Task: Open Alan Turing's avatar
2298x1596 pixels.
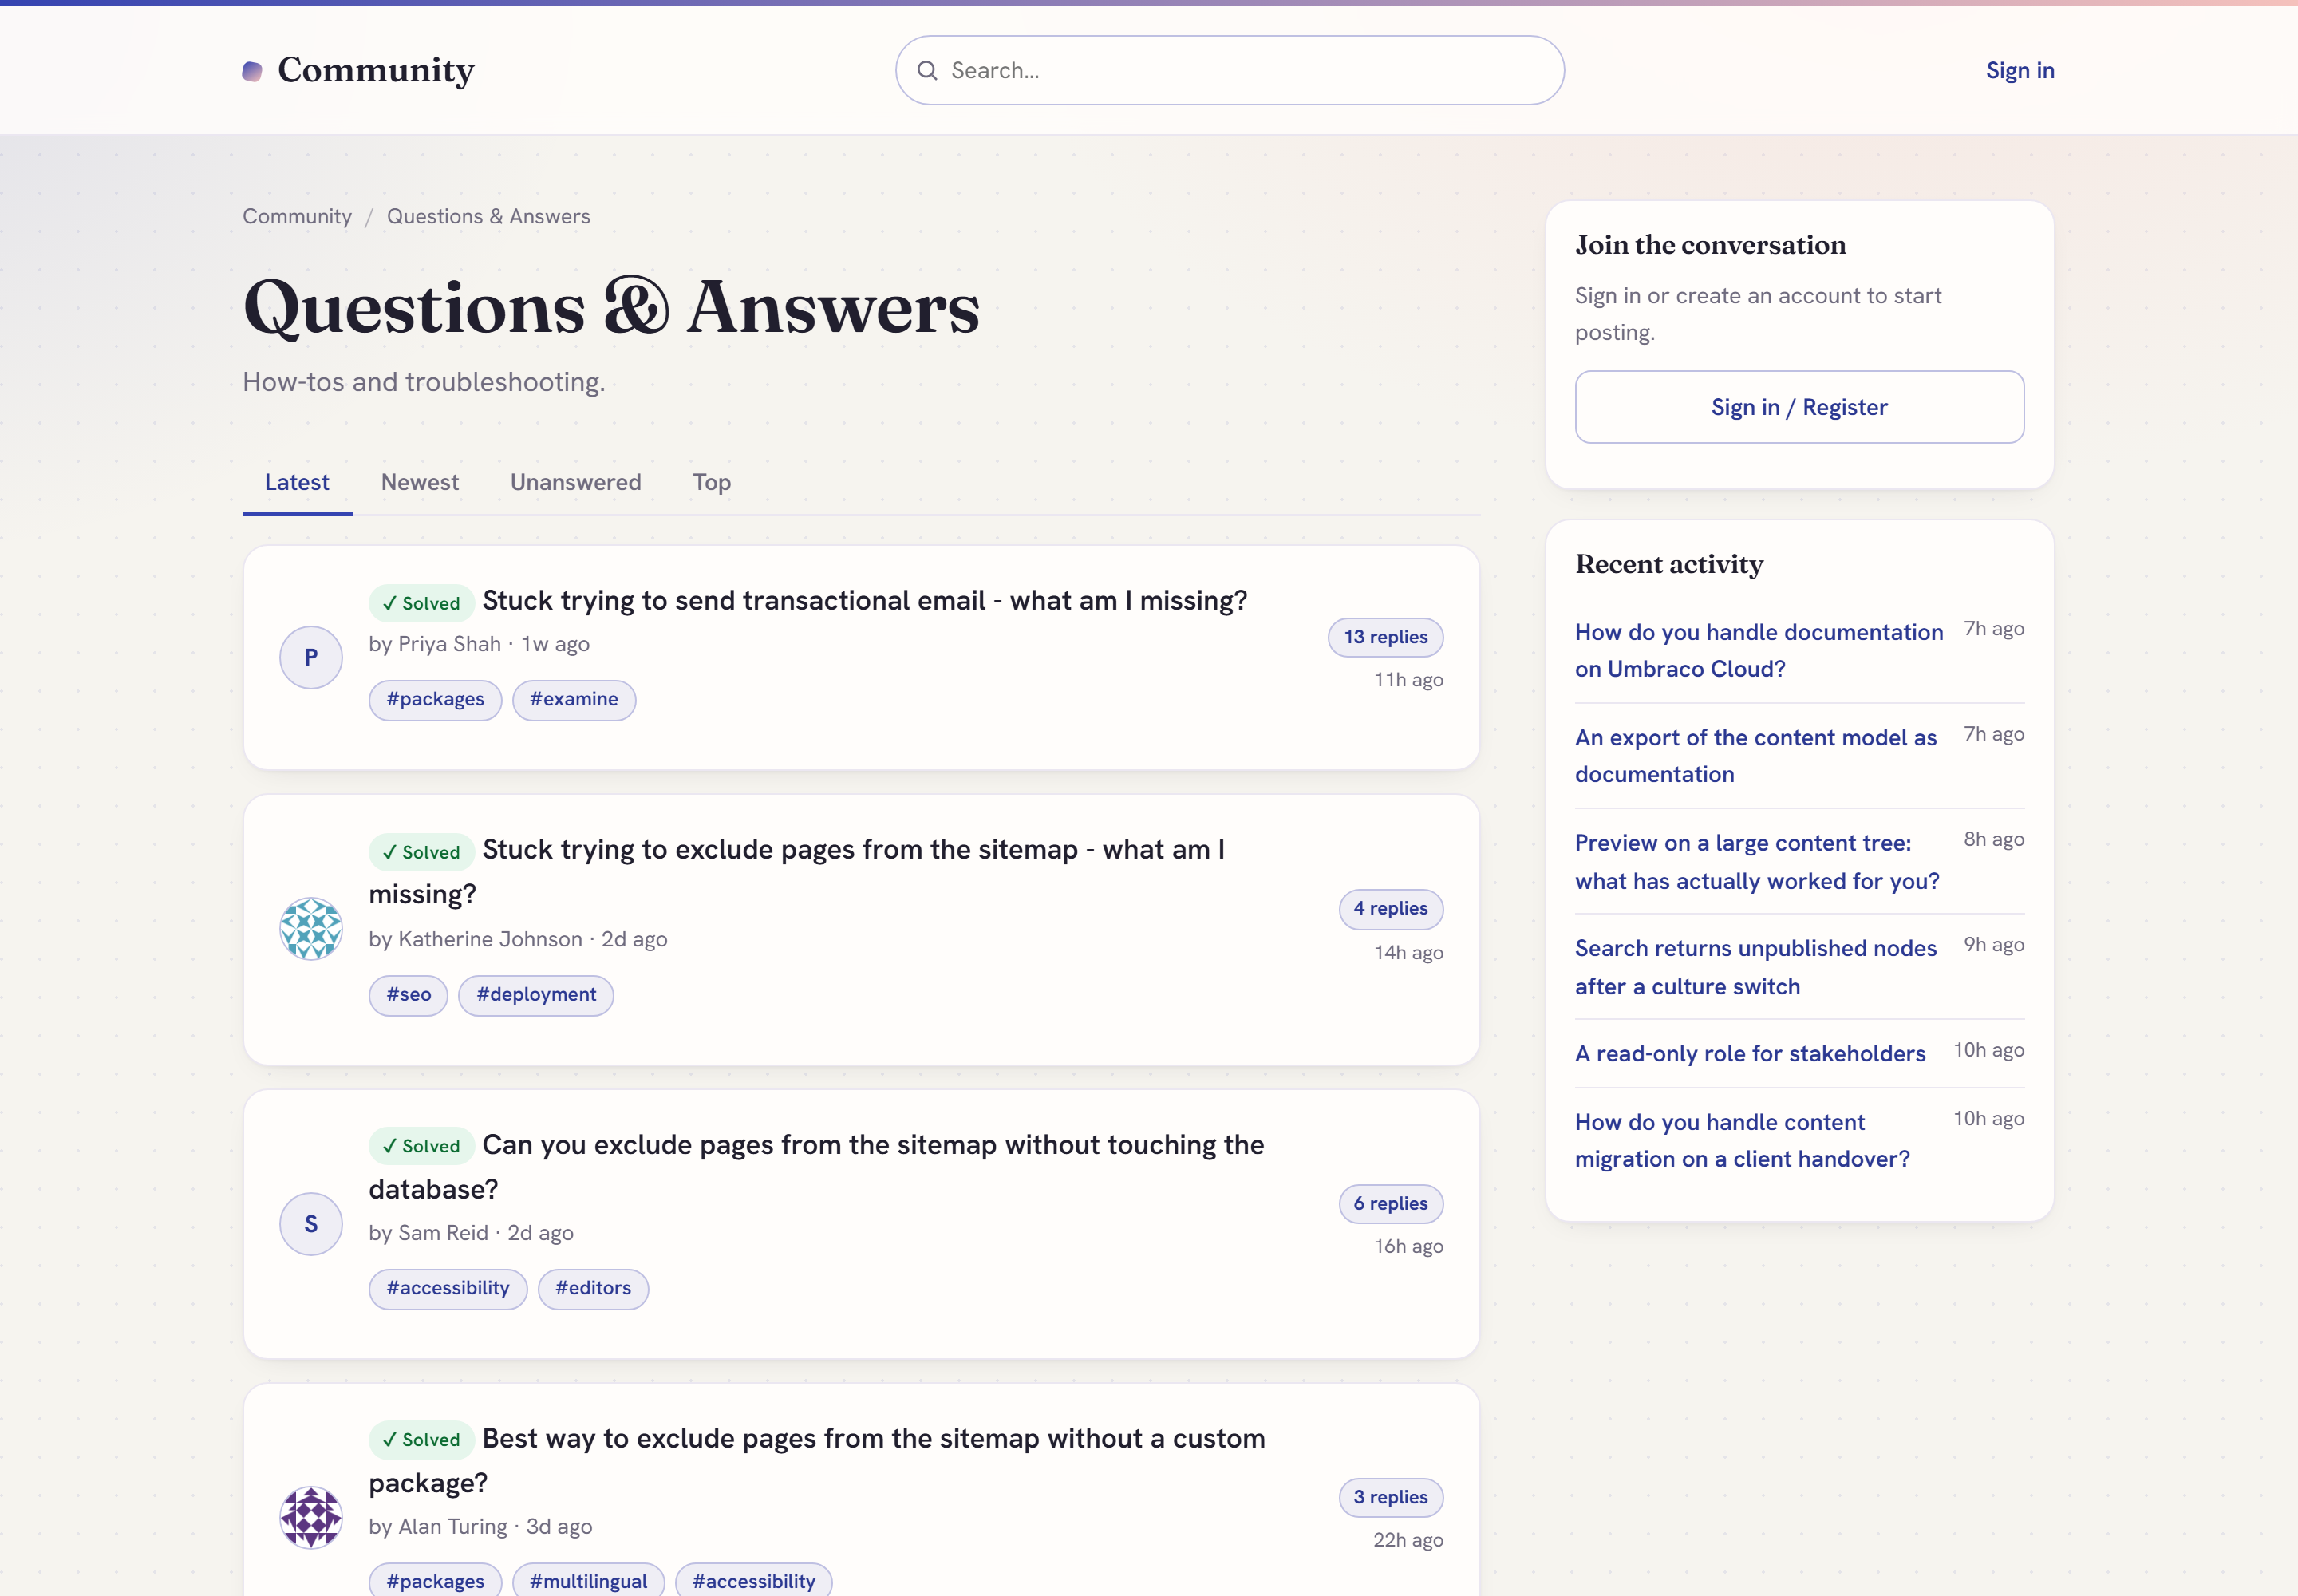Action: click(311, 1517)
